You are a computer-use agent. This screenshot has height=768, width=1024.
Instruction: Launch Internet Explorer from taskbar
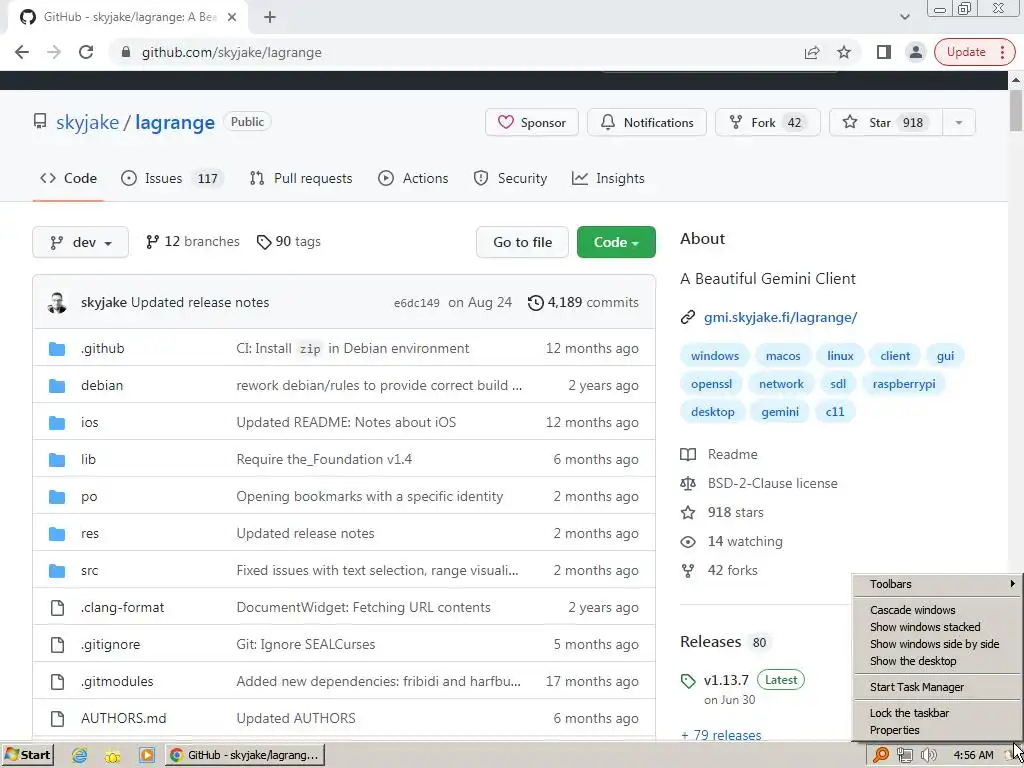tap(80, 756)
